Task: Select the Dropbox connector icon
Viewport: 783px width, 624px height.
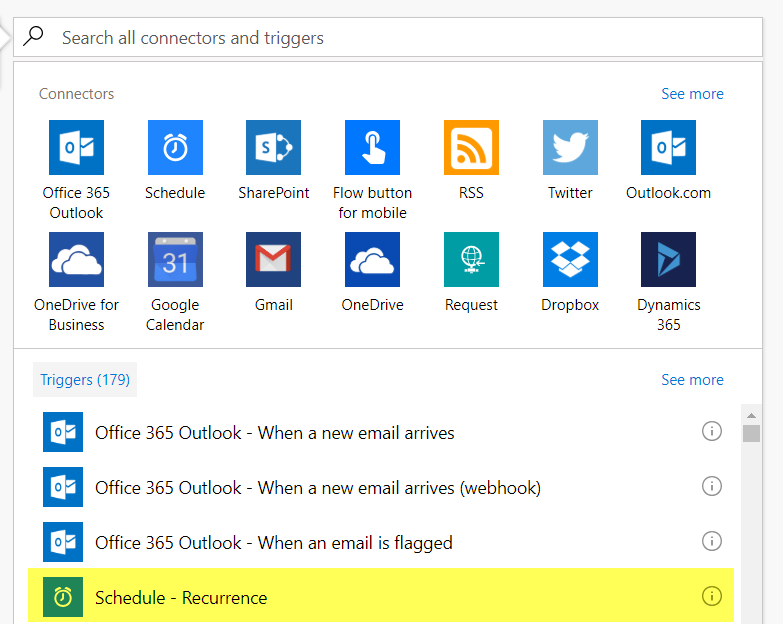Action: pos(570,259)
